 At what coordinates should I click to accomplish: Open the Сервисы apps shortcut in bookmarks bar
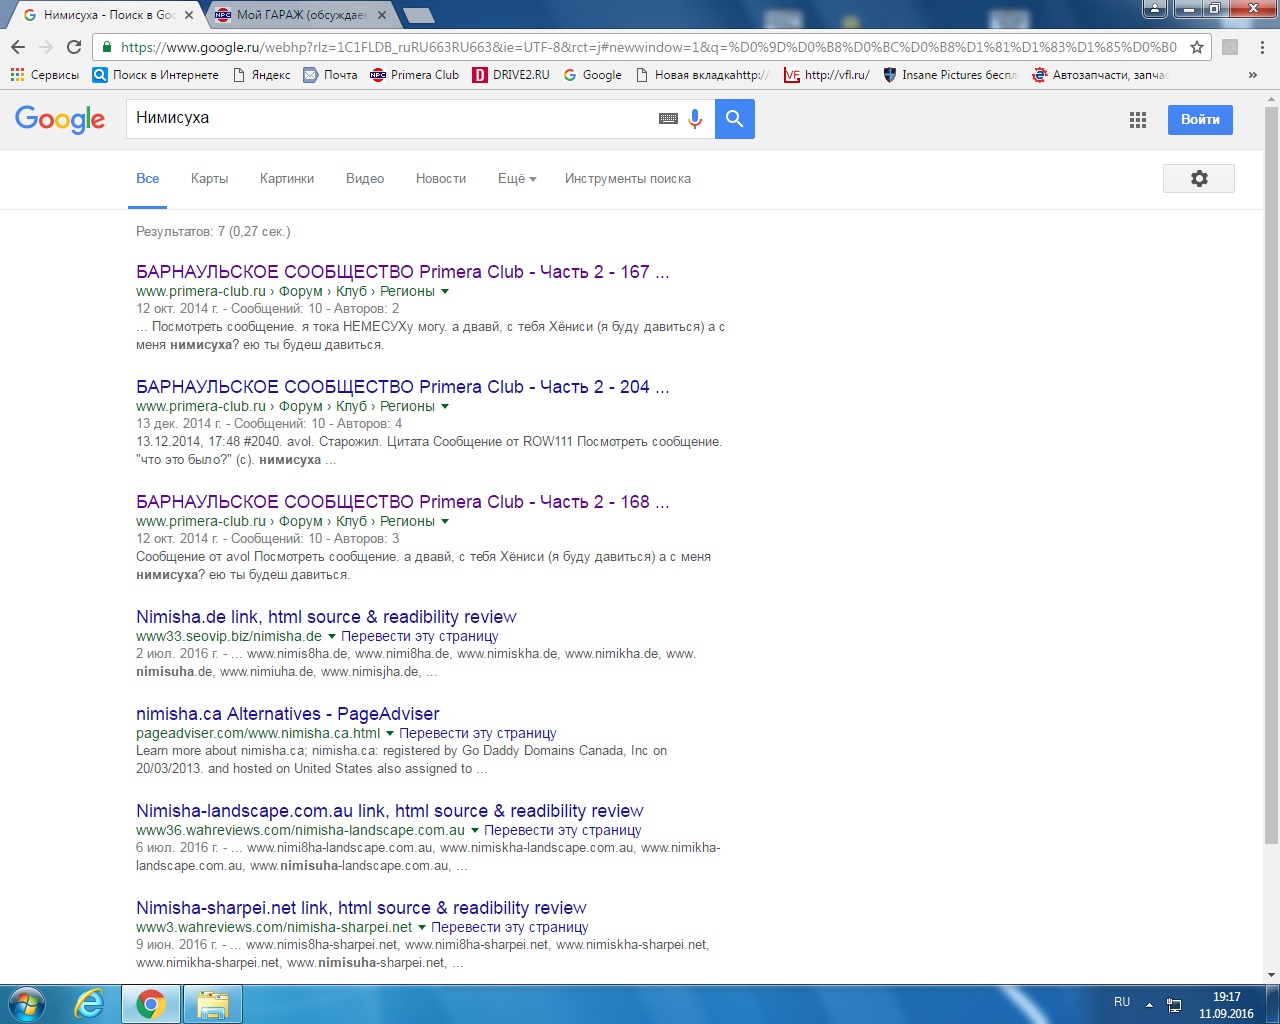45,75
